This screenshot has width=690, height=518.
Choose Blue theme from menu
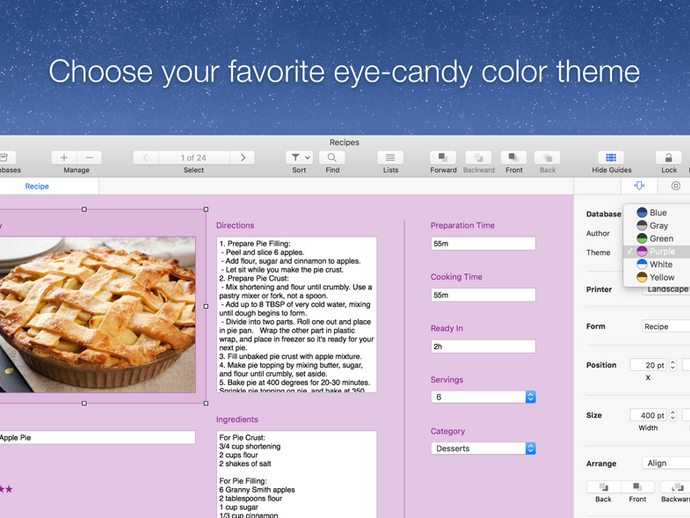(657, 213)
